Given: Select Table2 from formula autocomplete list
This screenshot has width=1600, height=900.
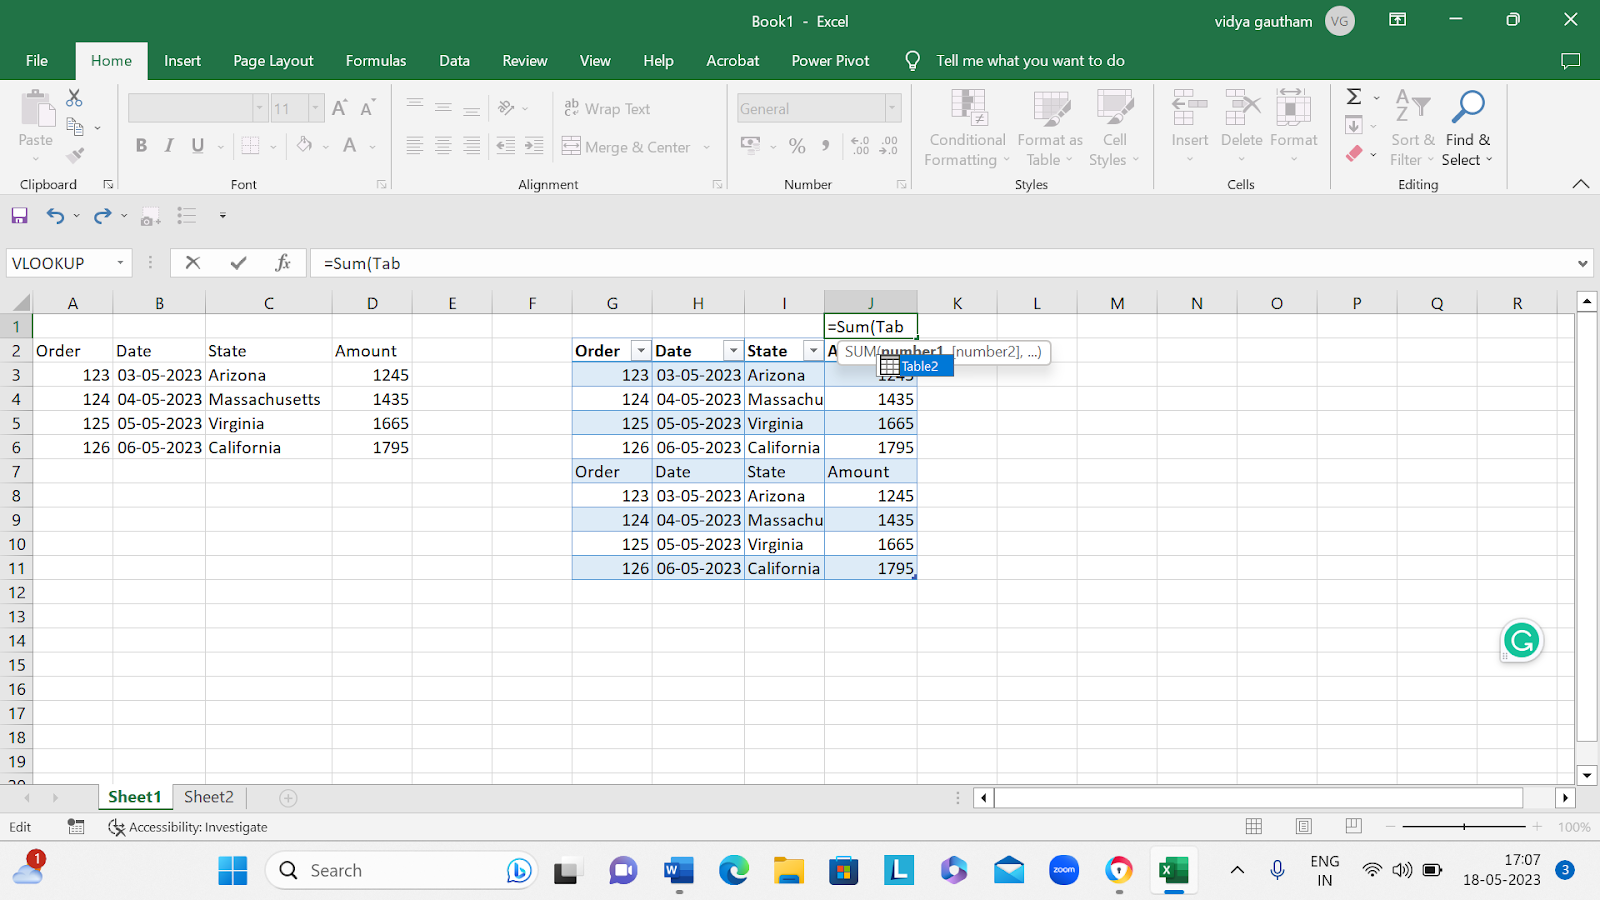Looking at the screenshot, I should (x=917, y=366).
